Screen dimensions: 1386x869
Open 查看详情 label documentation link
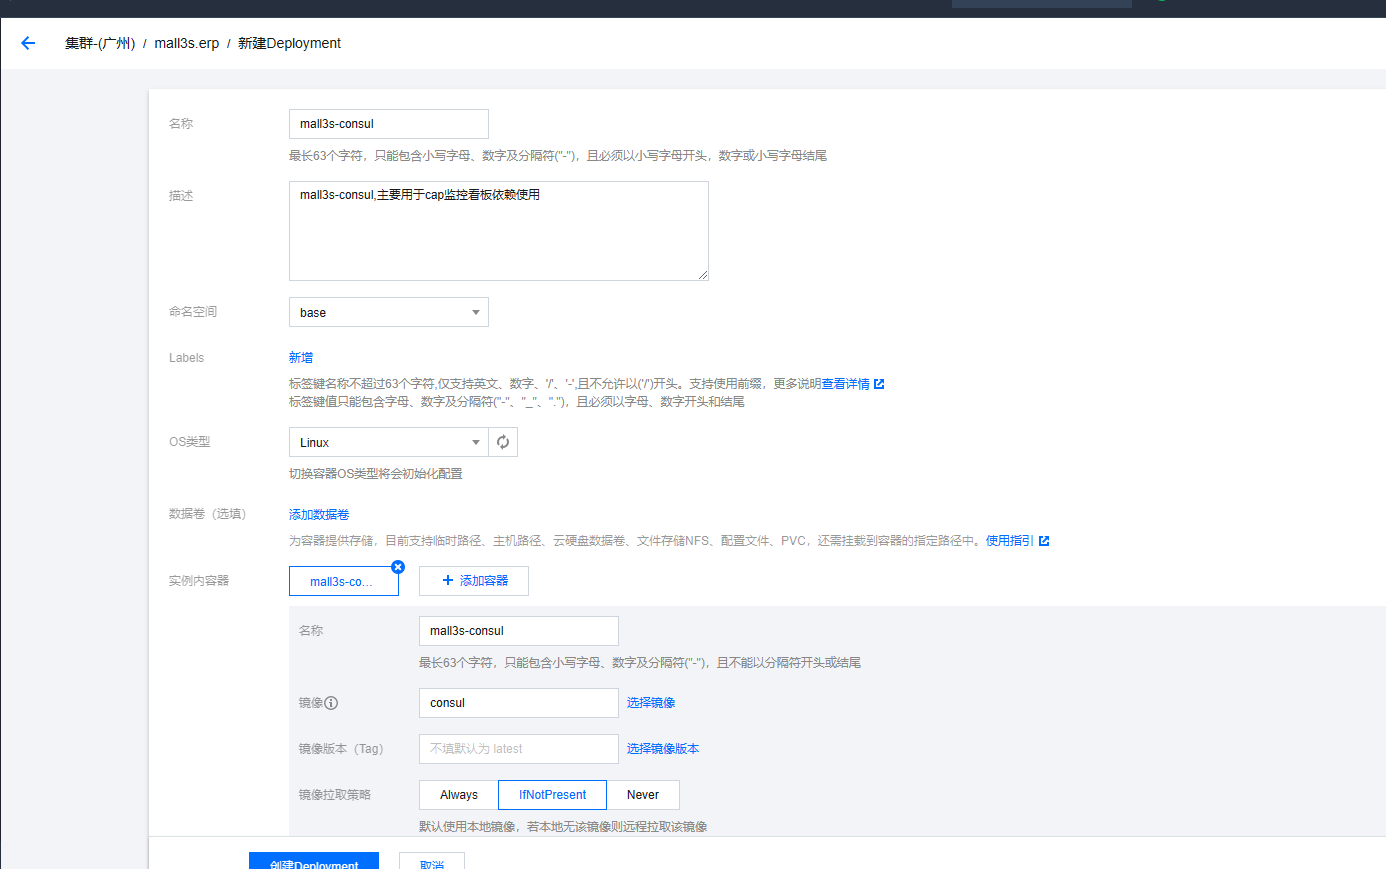(x=846, y=384)
